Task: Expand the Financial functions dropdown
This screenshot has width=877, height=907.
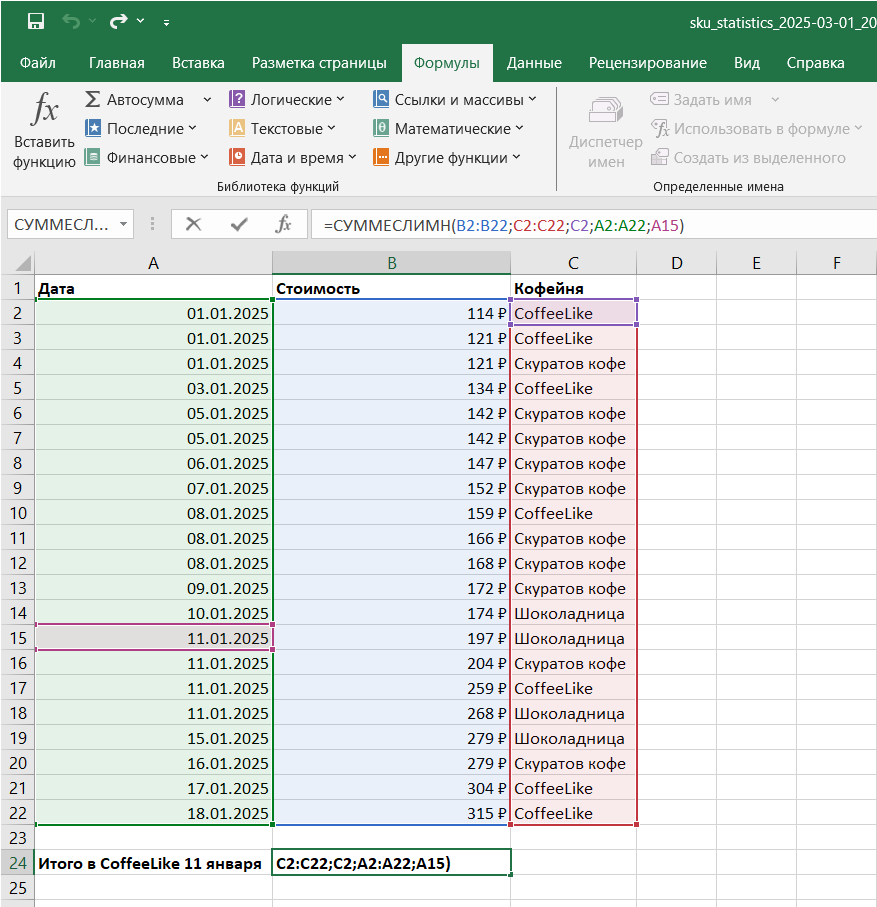Action: click(205, 157)
